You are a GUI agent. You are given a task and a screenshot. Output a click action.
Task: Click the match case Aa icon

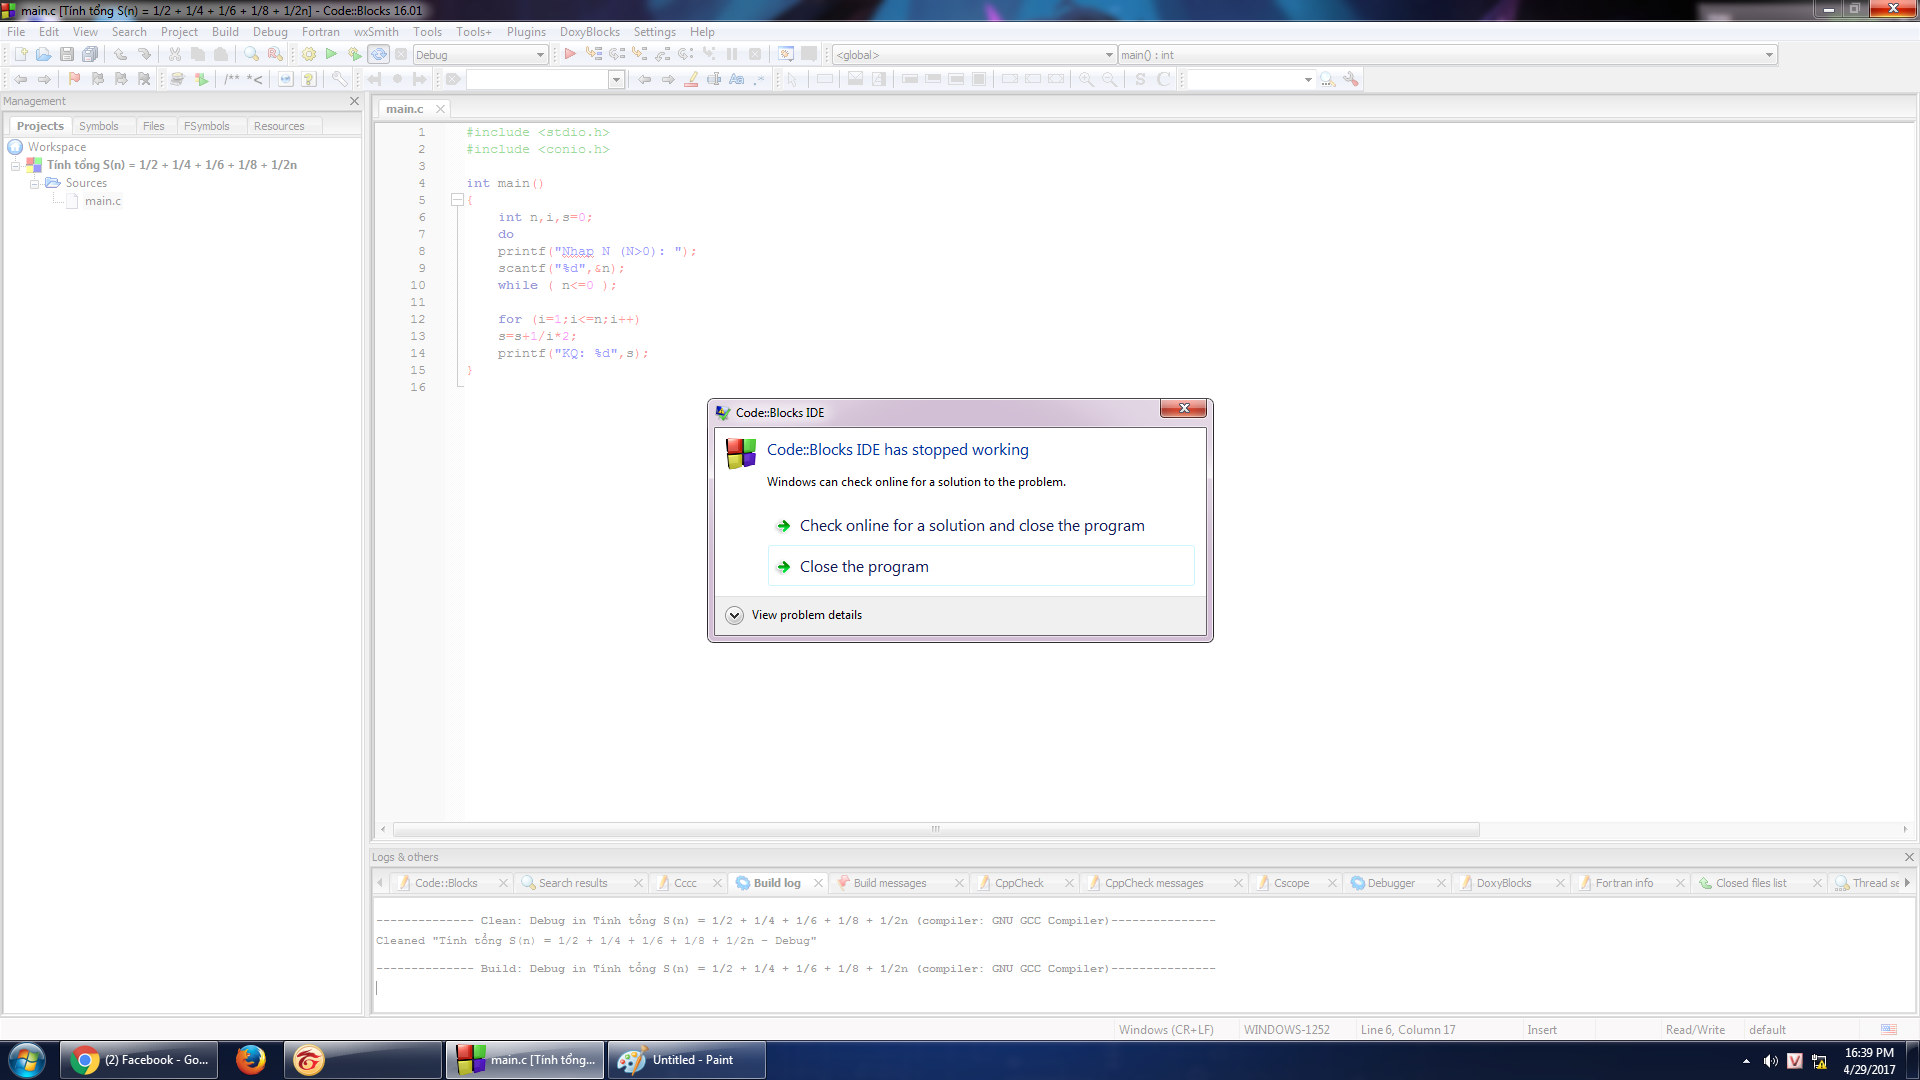pyautogui.click(x=737, y=79)
